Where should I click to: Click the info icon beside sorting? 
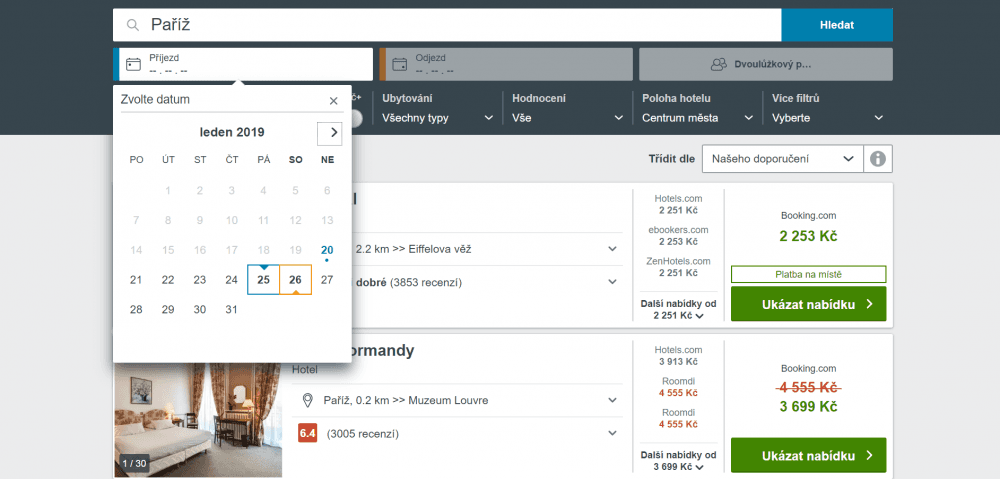pyautogui.click(x=878, y=159)
